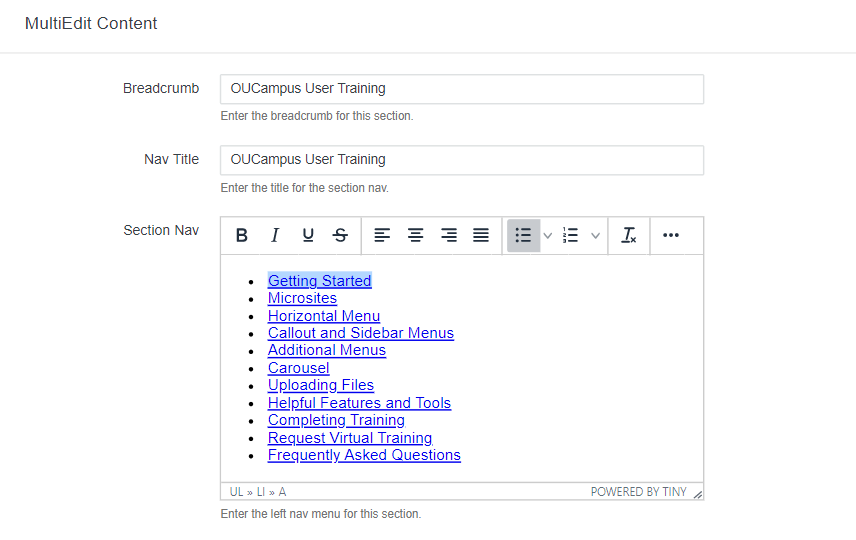Open numbered list style dropdown arrow
The width and height of the screenshot is (856, 540).
pos(596,236)
